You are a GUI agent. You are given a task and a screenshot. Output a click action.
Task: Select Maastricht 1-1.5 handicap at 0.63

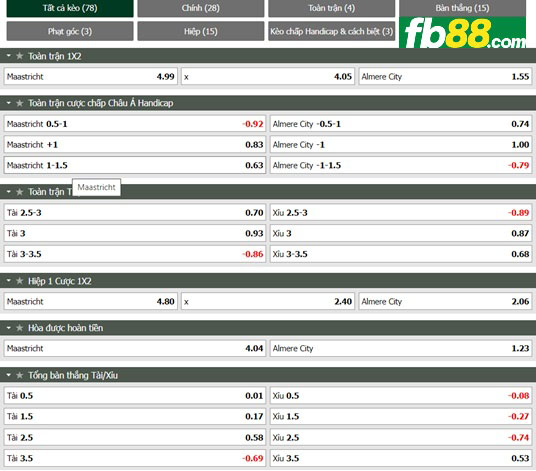pos(135,165)
